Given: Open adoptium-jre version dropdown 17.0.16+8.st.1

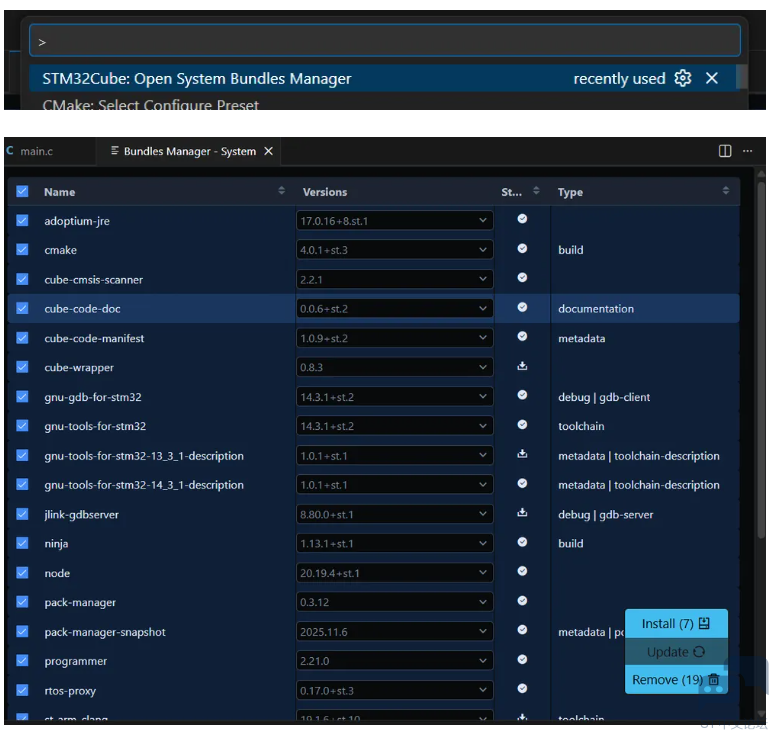Looking at the screenshot, I should click(x=394, y=221).
